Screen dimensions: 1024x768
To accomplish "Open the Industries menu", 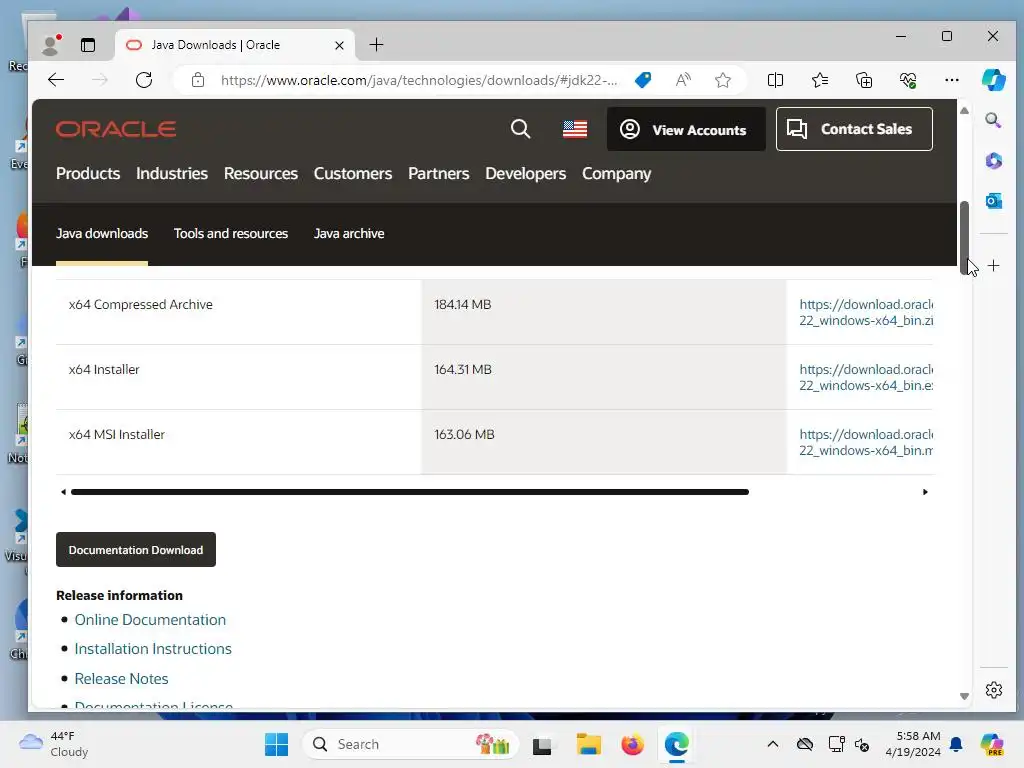I will pyautogui.click(x=172, y=174).
